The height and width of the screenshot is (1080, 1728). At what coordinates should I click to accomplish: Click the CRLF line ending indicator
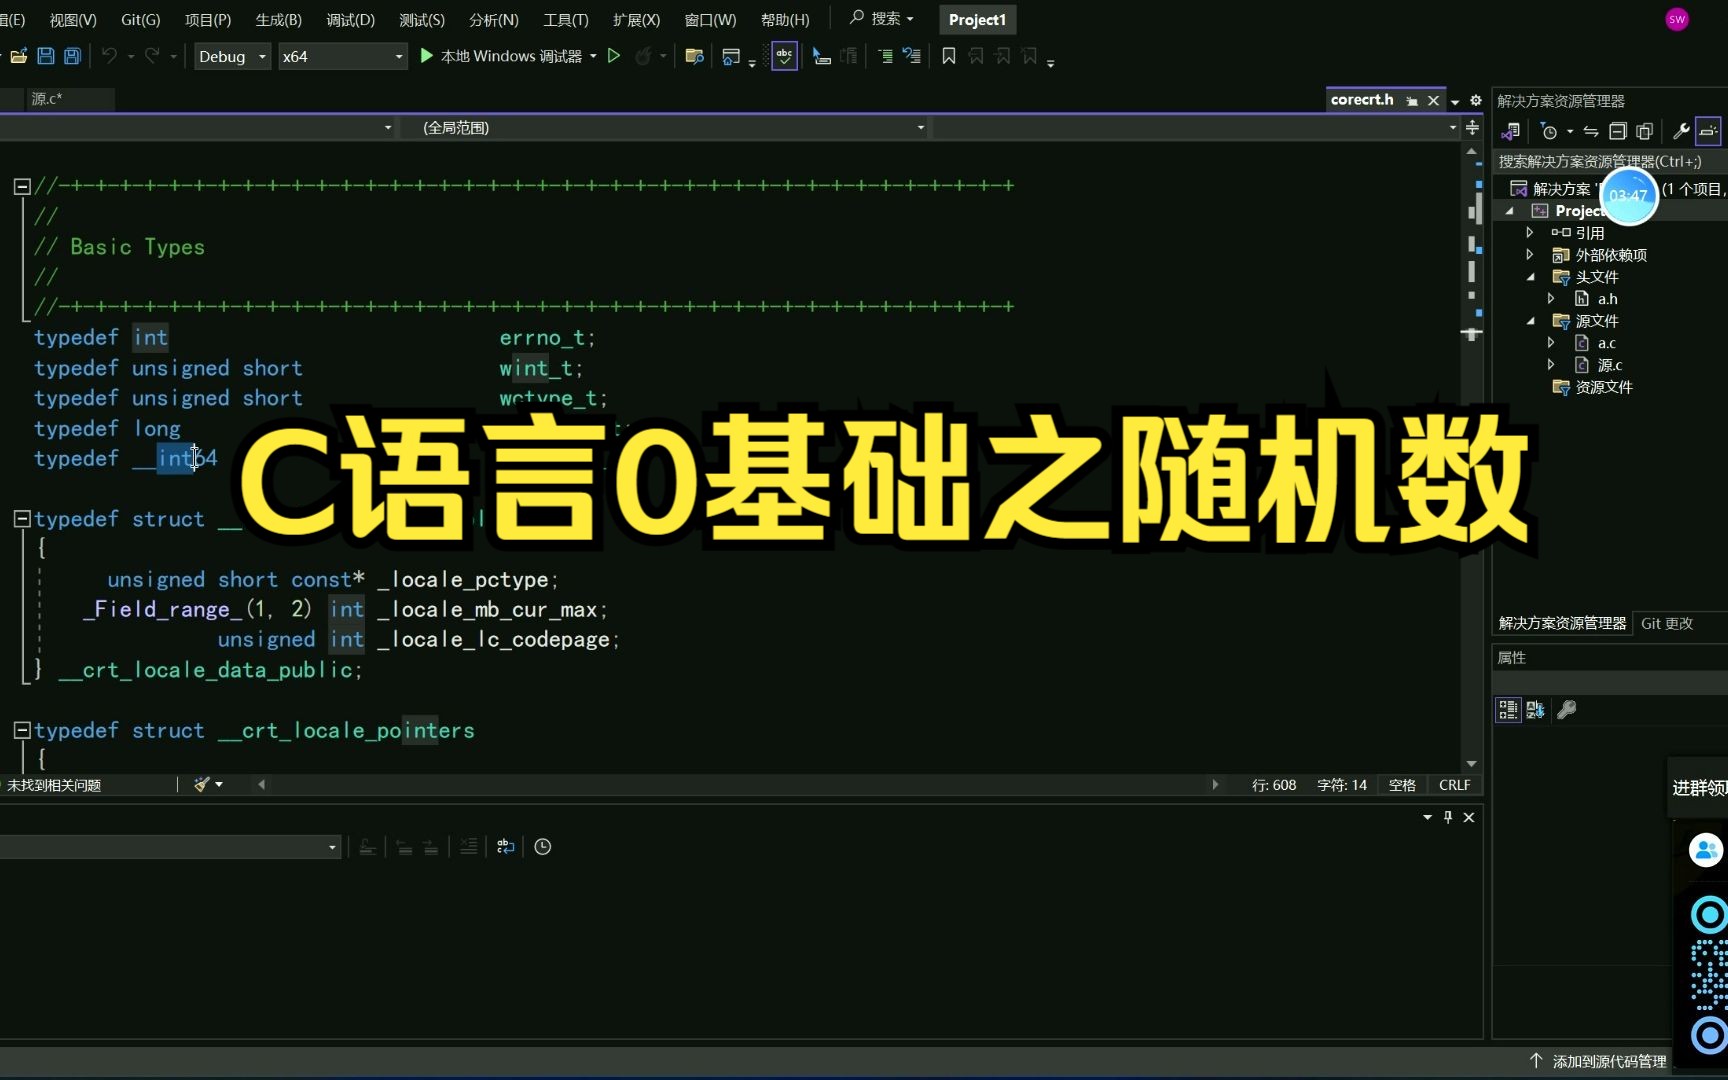click(x=1454, y=785)
